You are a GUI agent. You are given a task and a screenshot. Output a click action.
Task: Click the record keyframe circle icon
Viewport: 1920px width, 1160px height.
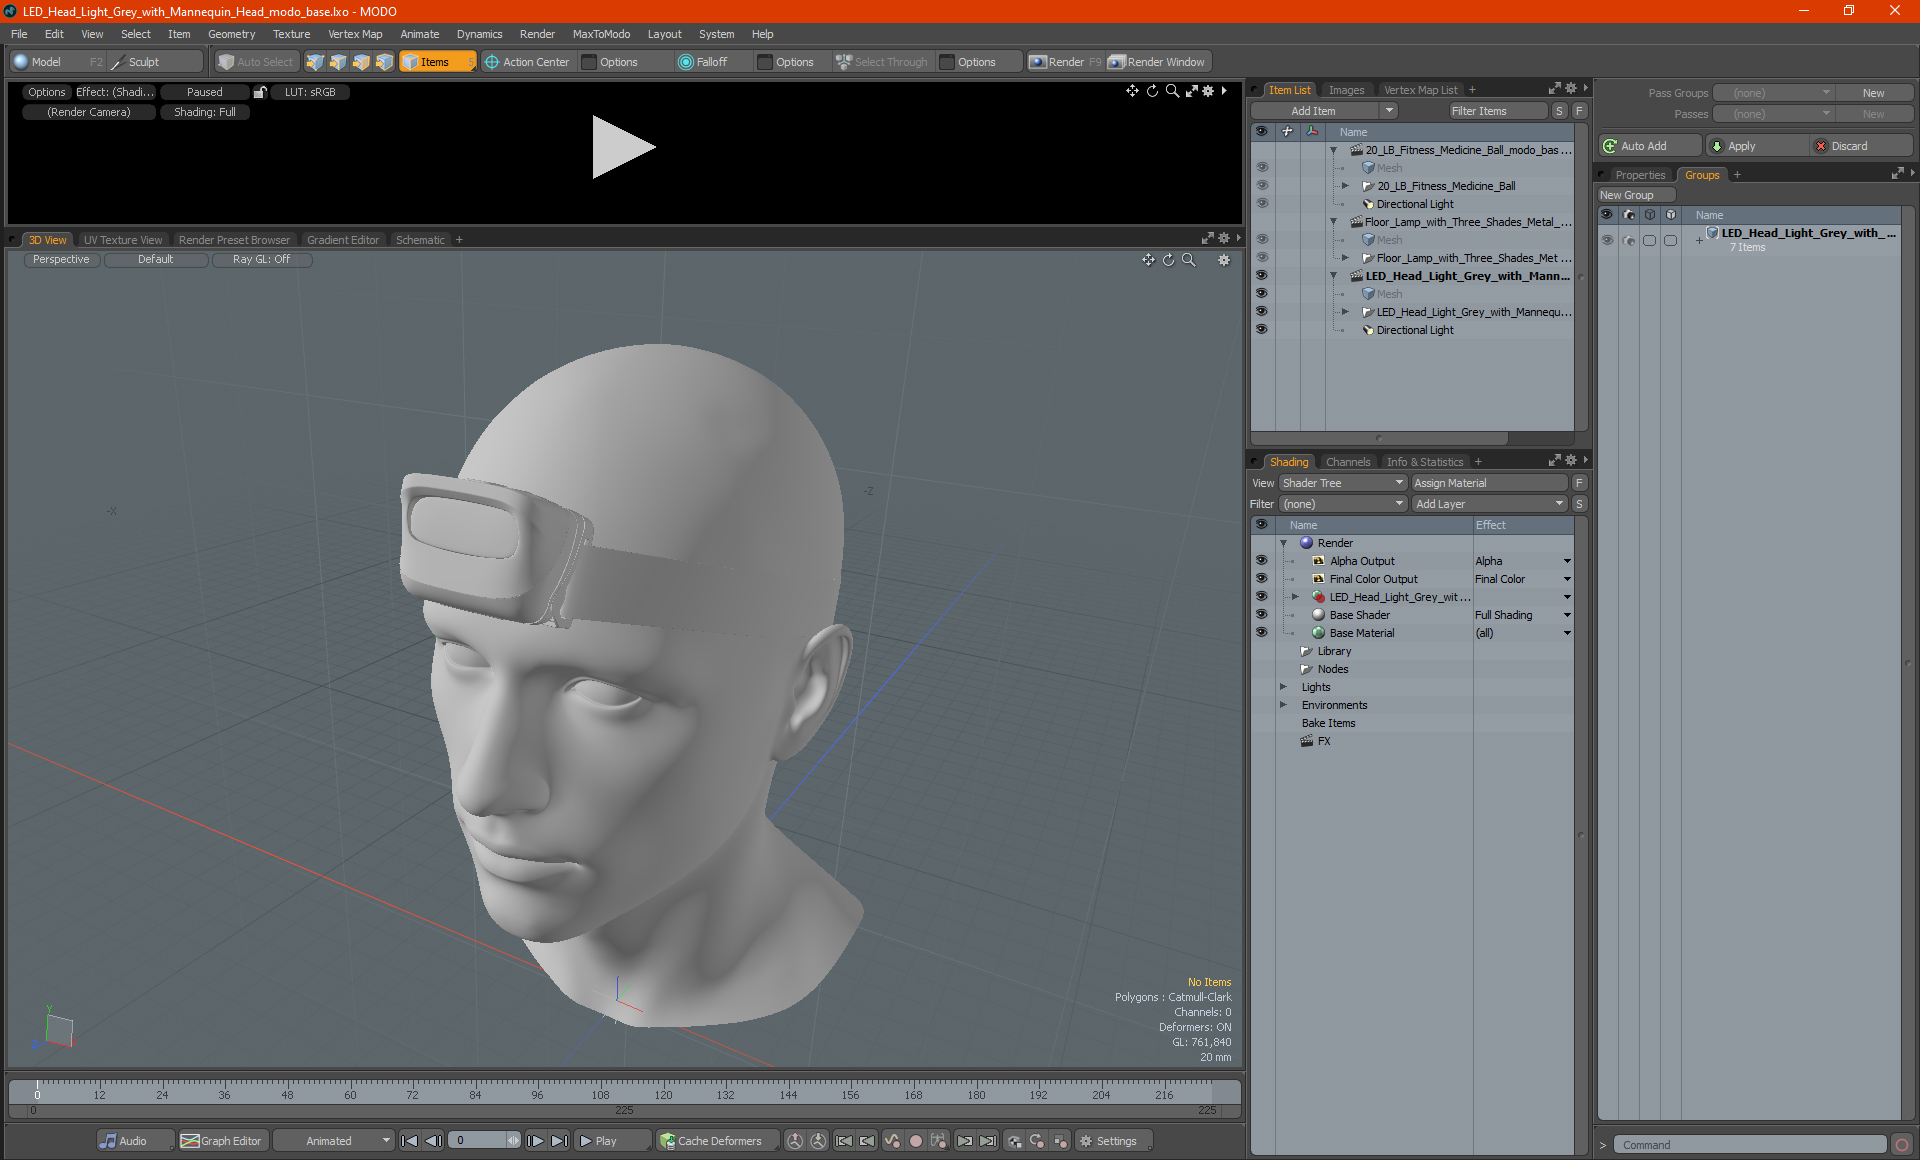coord(915,1141)
